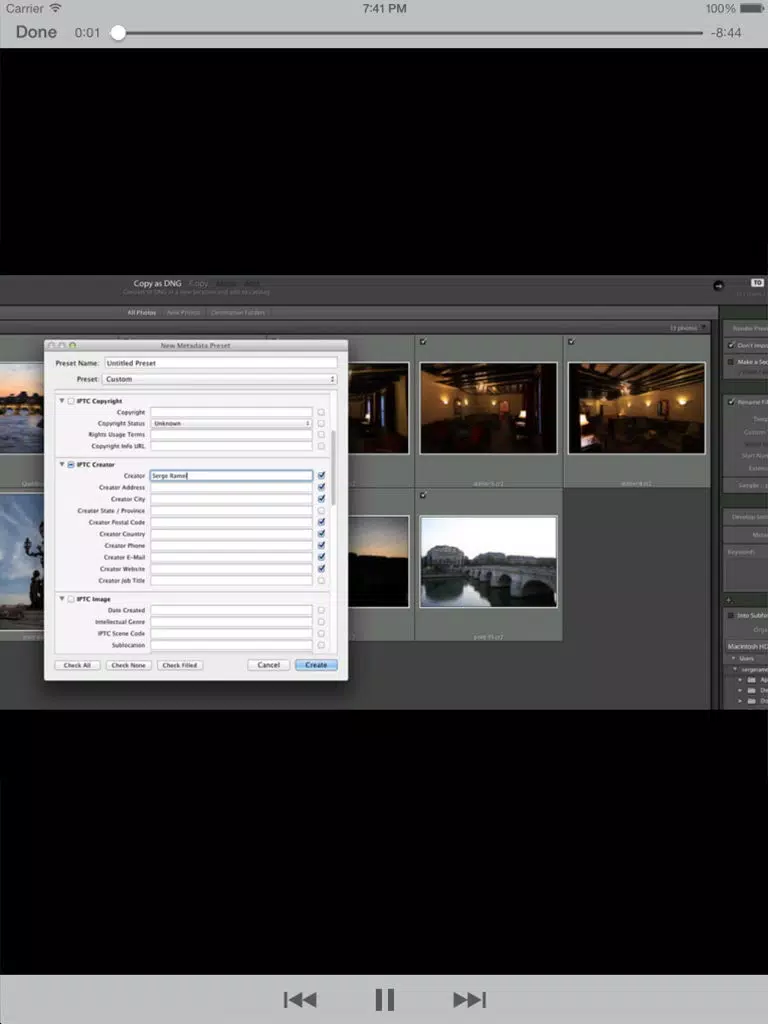Click the Creator Website input field
The image size is (768, 1024).
231,569
